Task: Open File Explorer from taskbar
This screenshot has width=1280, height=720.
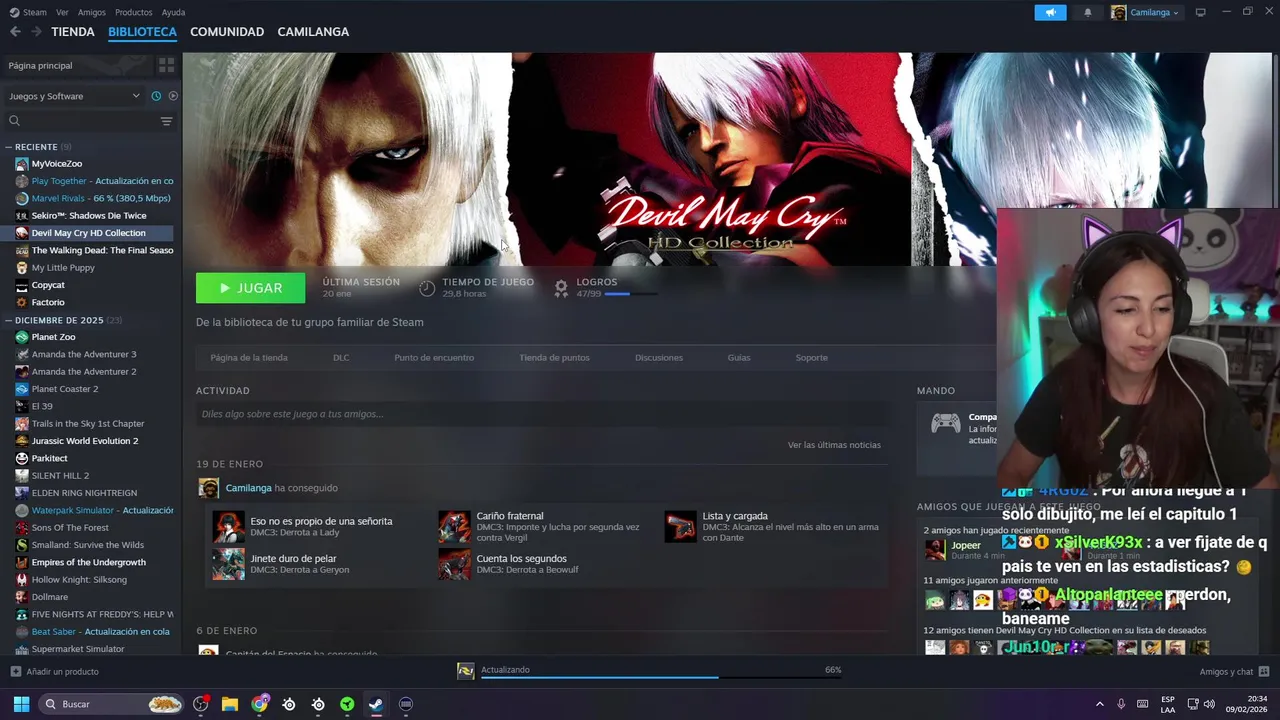Action: tap(229, 704)
